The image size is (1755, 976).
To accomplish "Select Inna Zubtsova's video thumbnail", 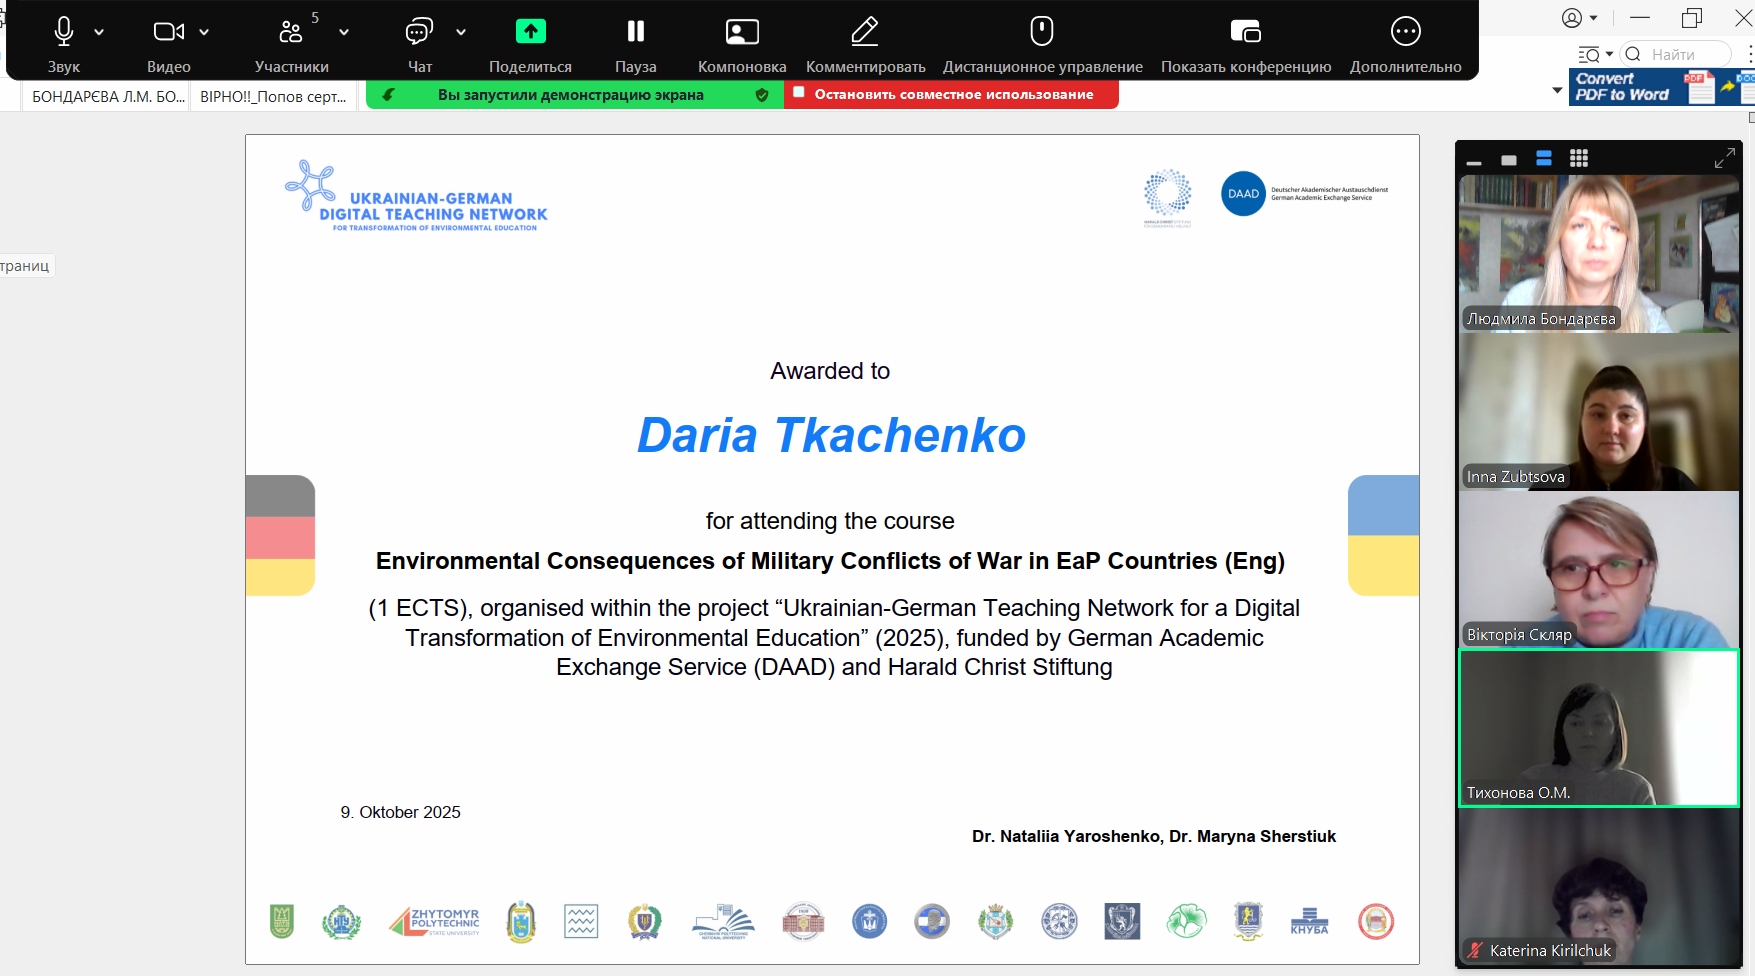I will 1598,412.
